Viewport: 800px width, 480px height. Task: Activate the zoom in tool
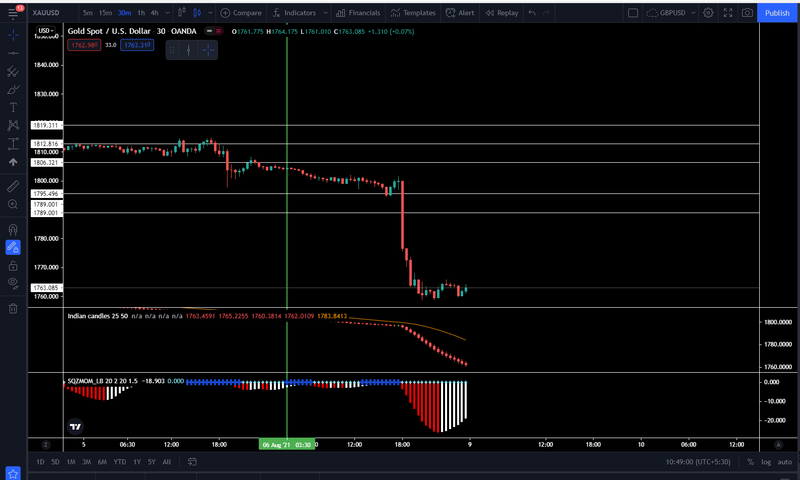tap(13, 205)
